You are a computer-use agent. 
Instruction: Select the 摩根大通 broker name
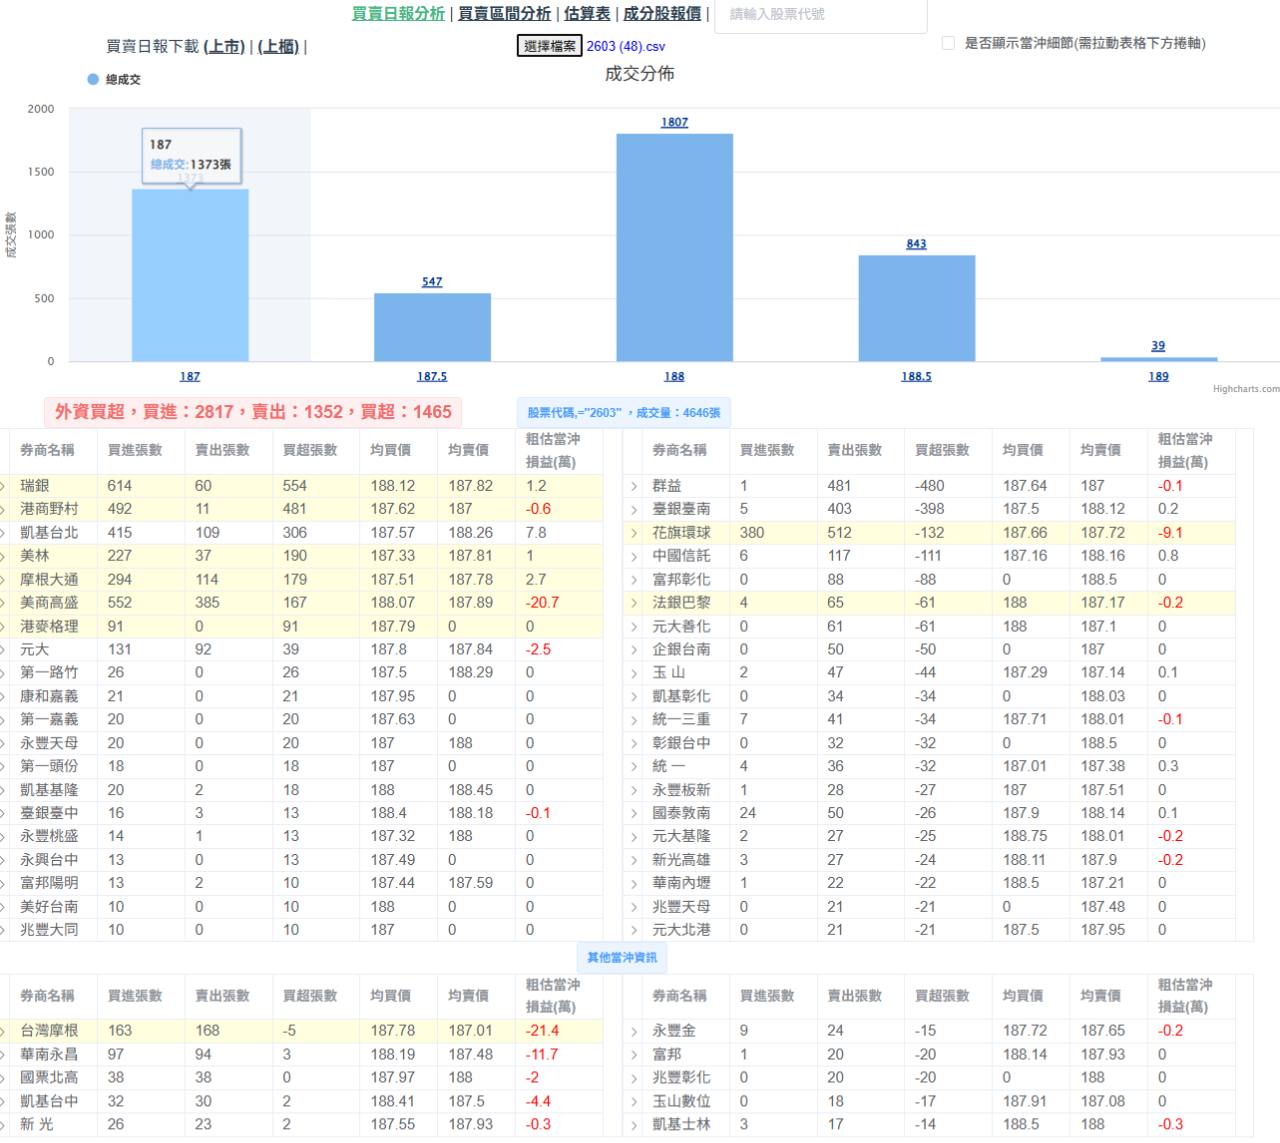pyautogui.click(x=49, y=579)
